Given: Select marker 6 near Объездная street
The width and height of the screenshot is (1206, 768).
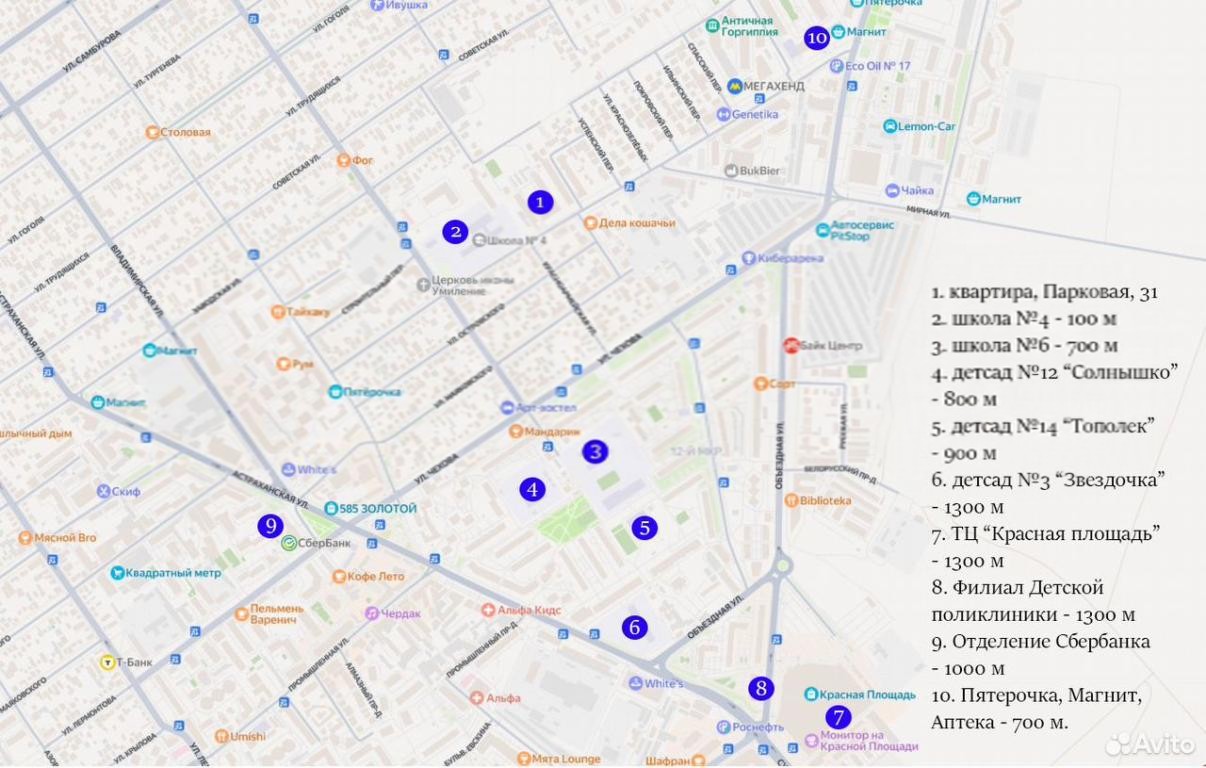Looking at the screenshot, I should pos(634,627).
